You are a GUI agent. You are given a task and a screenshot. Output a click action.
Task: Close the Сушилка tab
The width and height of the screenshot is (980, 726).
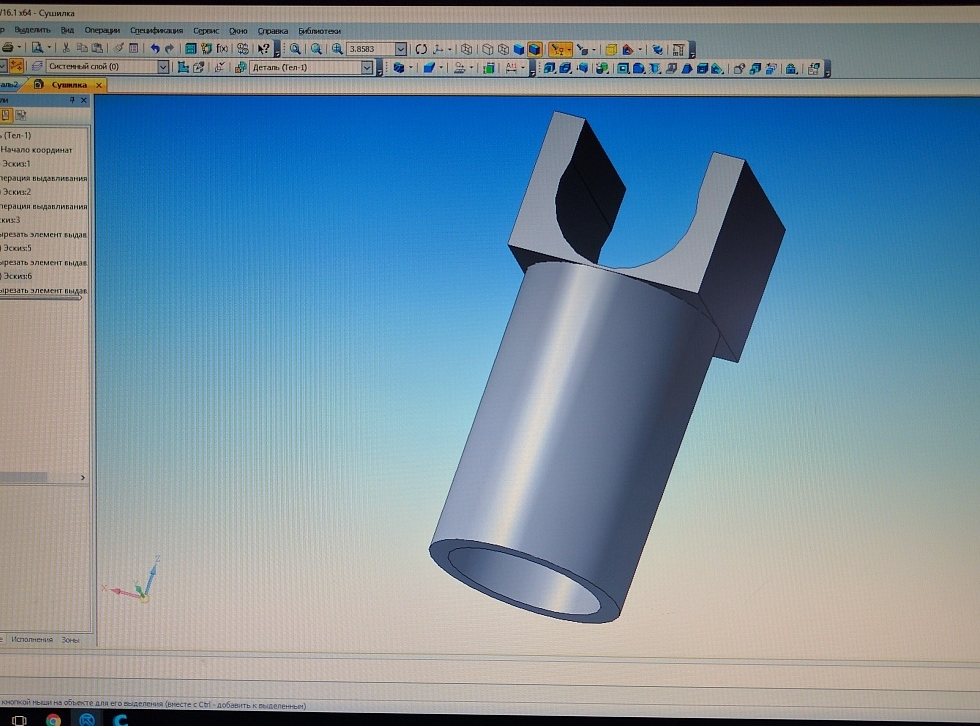(99, 85)
